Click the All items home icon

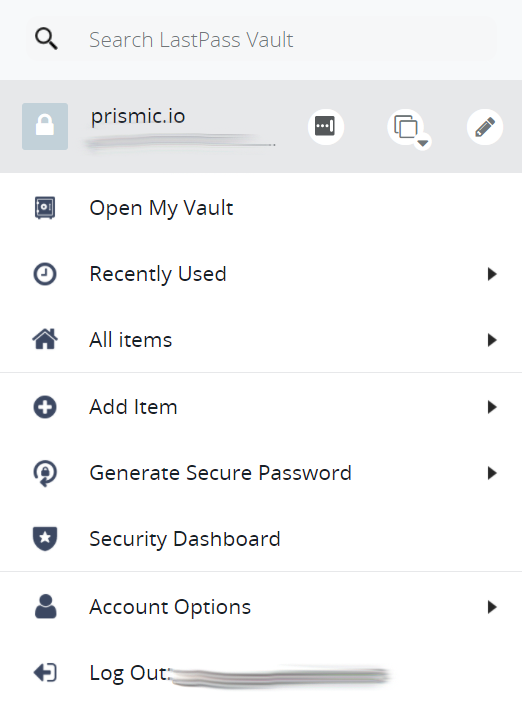[x=45, y=339]
